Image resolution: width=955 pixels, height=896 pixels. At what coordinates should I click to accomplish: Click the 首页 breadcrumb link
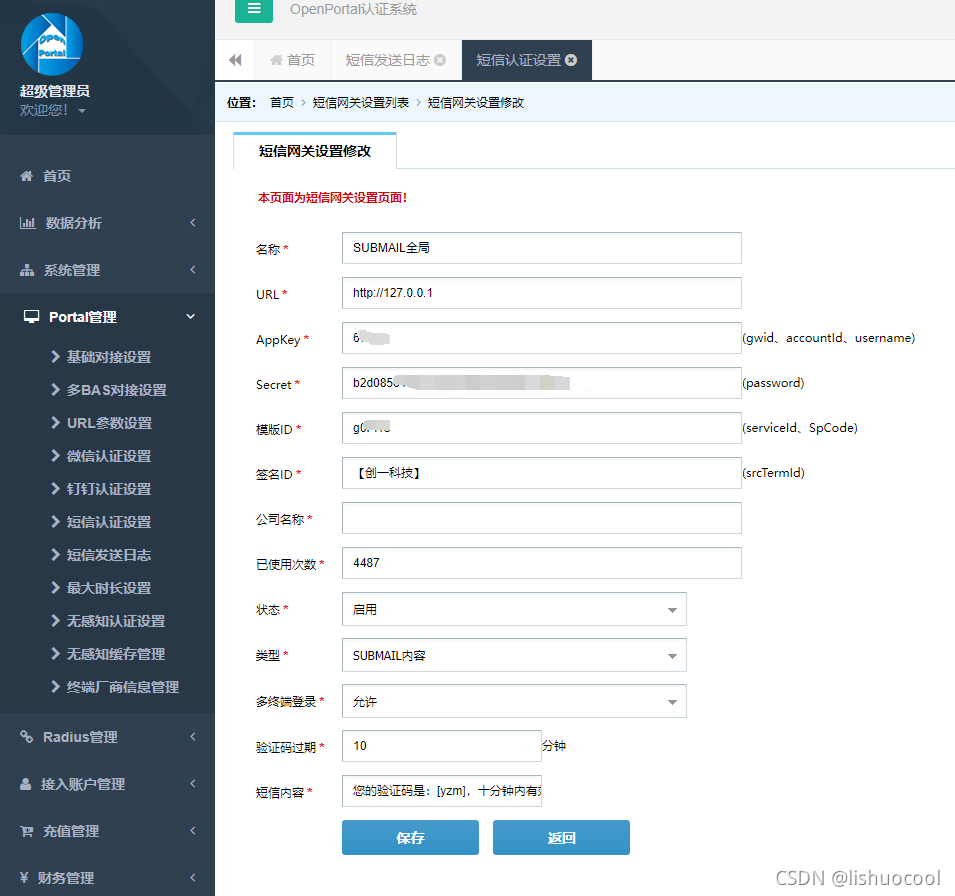pyautogui.click(x=282, y=102)
